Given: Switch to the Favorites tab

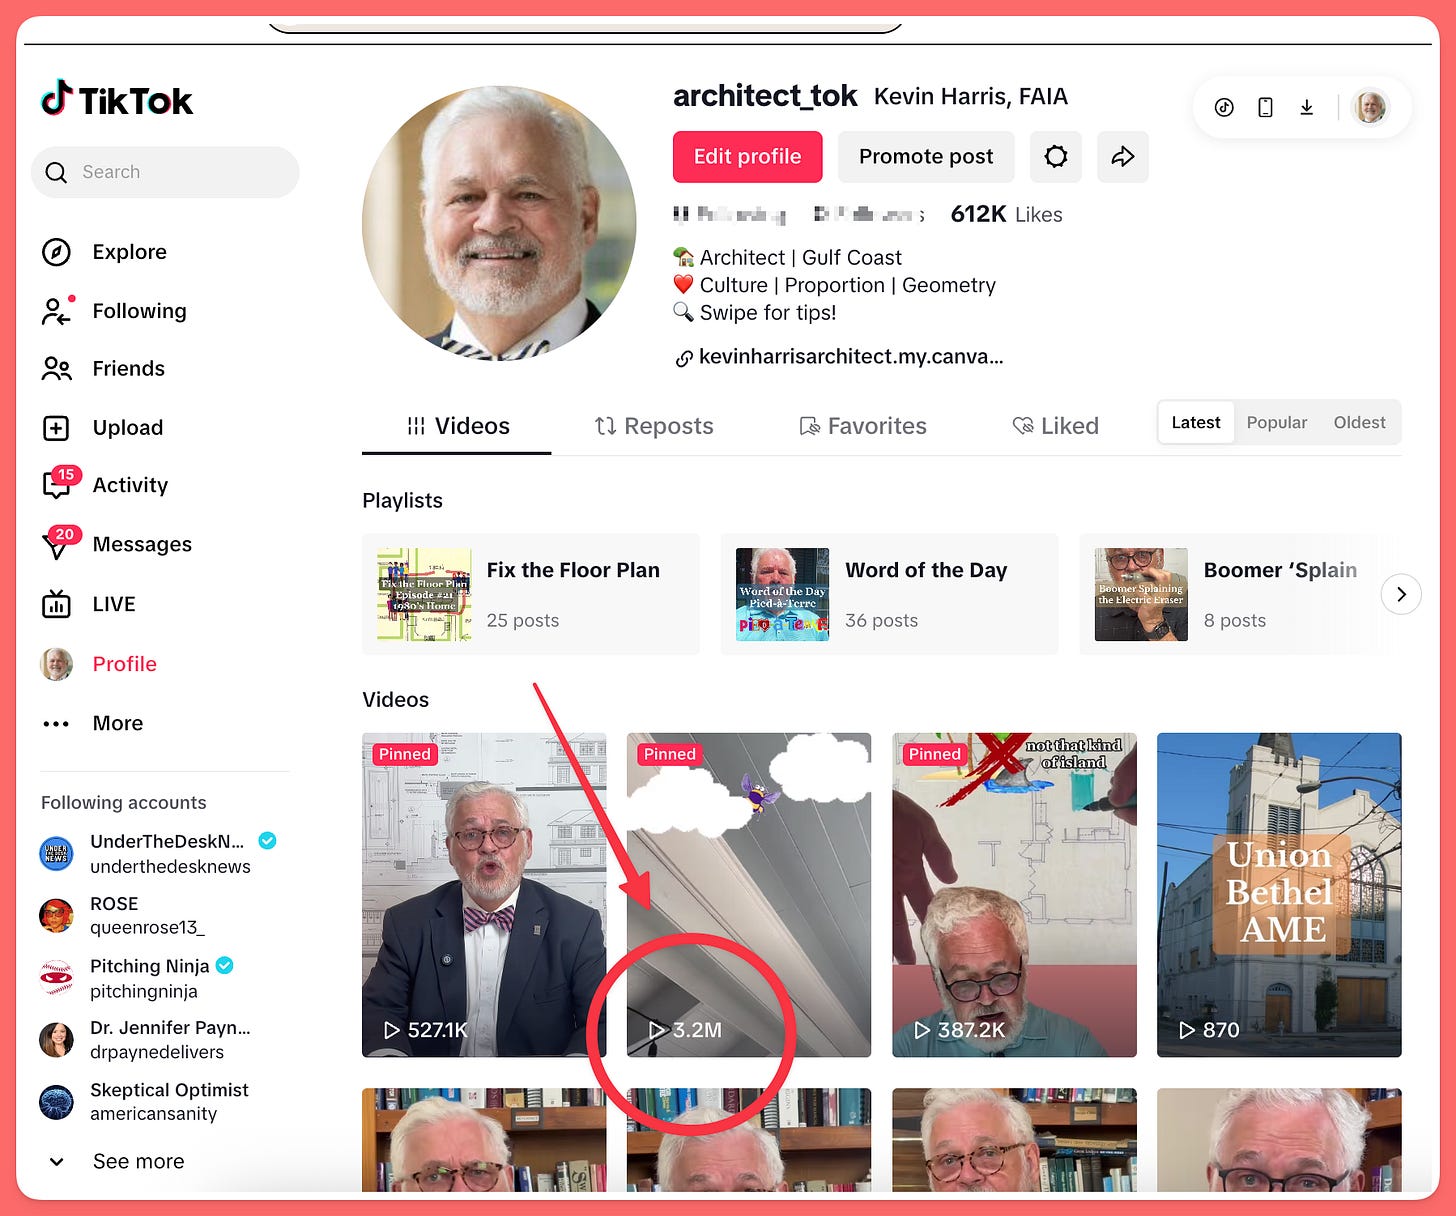Looking at the screenshot, I should pos(863,427).
